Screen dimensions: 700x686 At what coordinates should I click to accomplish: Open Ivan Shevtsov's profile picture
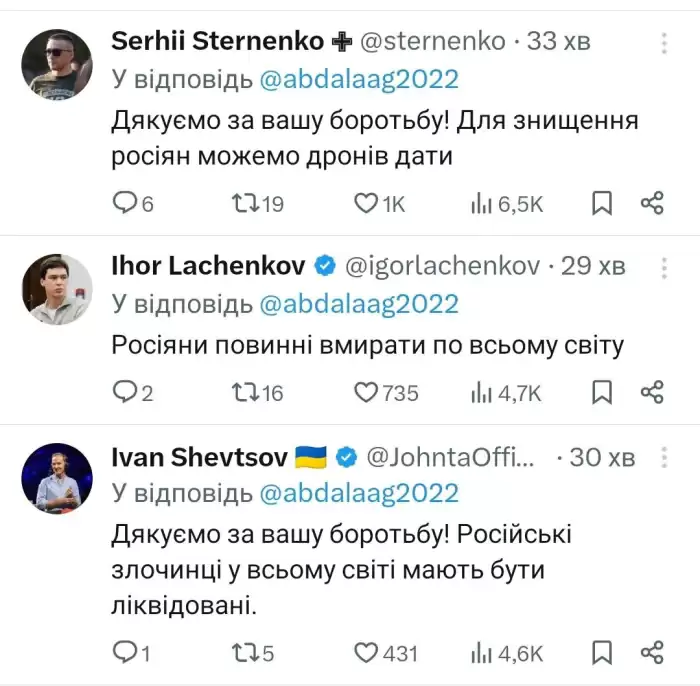pos(57,478)
